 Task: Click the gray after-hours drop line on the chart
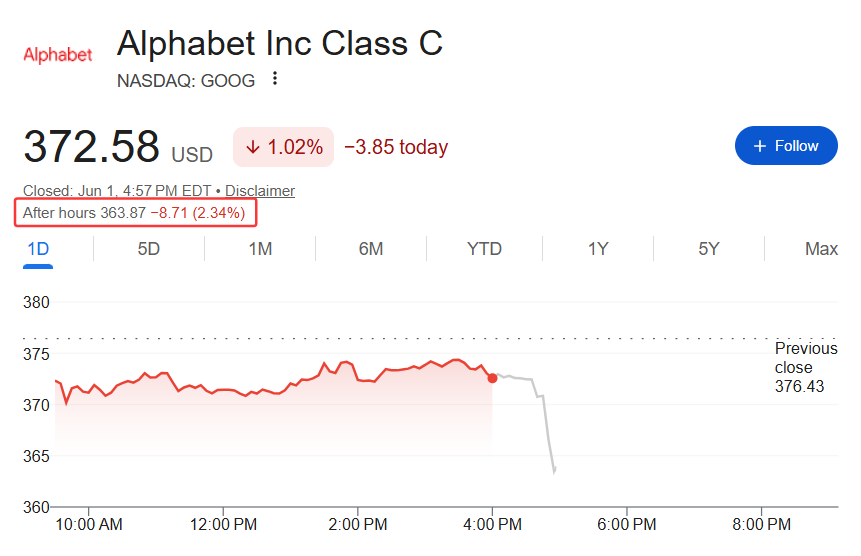coord(546,428)
